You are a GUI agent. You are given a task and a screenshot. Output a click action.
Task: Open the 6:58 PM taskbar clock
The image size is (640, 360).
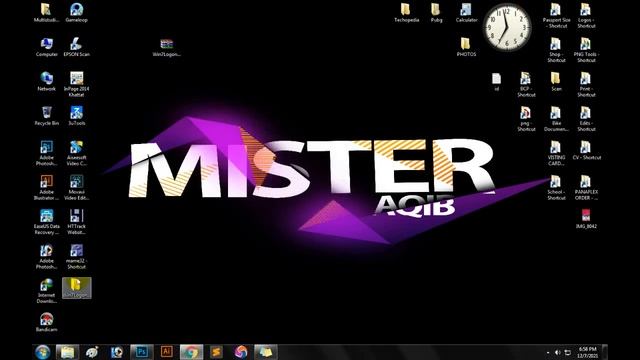587,352
